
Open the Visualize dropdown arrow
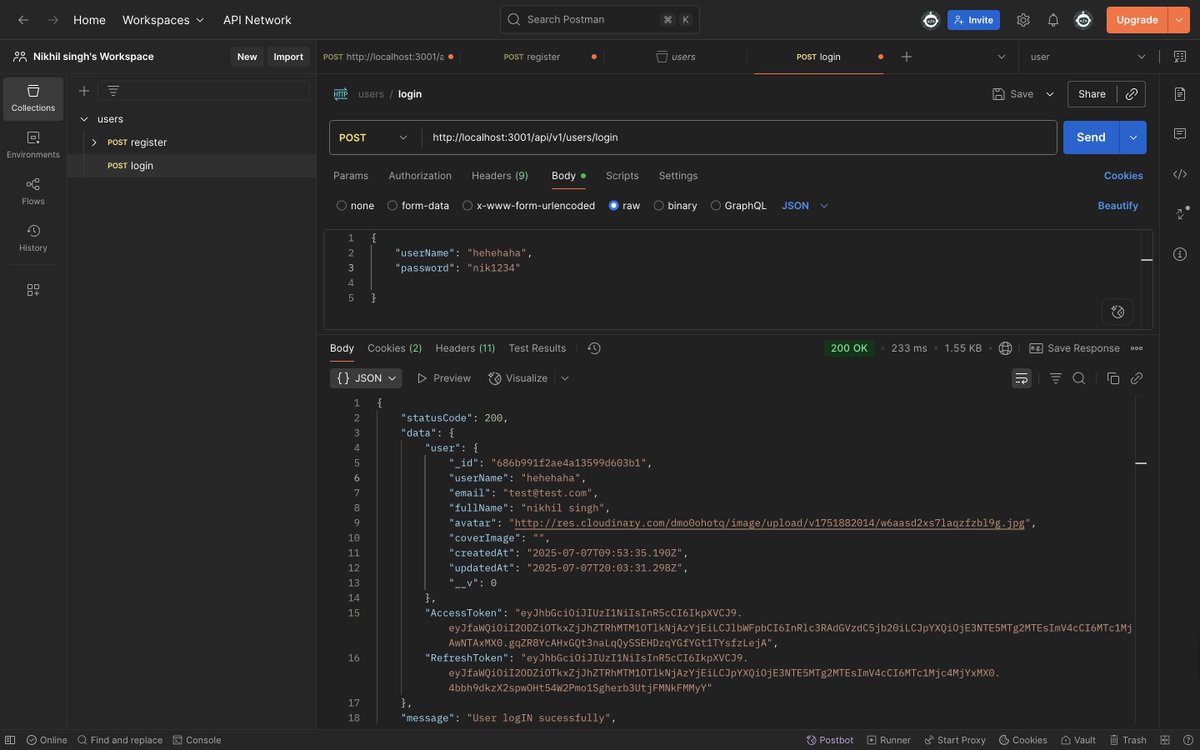tap(565, 378)
